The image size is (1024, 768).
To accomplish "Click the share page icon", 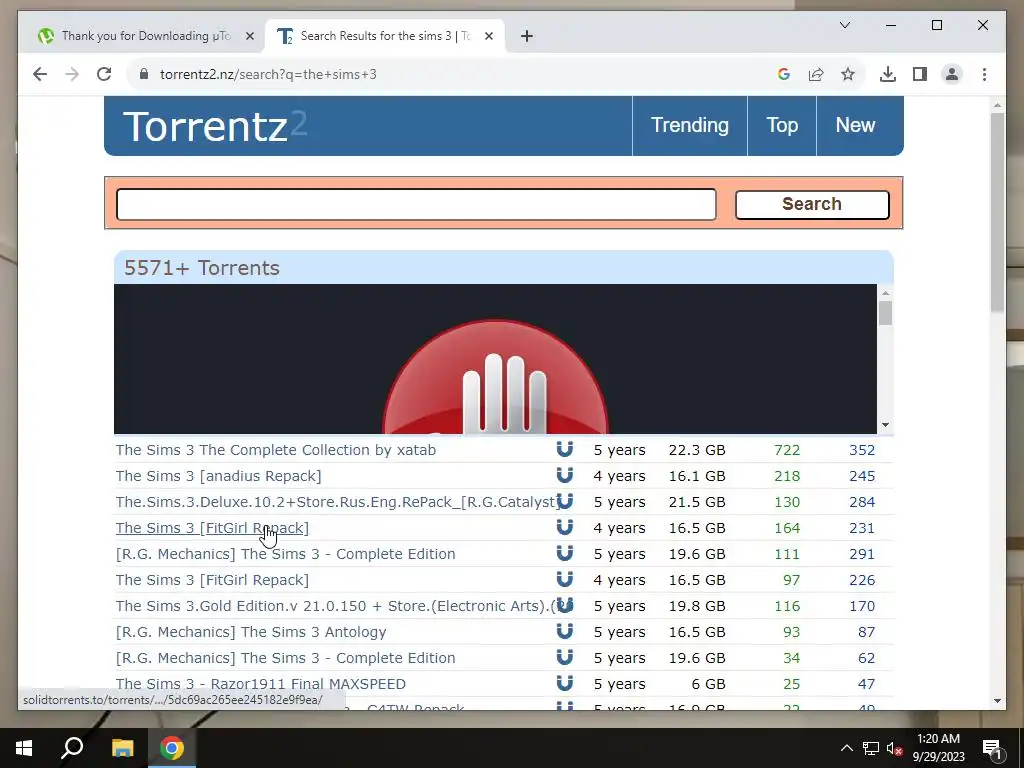I will pyautogui.click(x=816, y=74).
